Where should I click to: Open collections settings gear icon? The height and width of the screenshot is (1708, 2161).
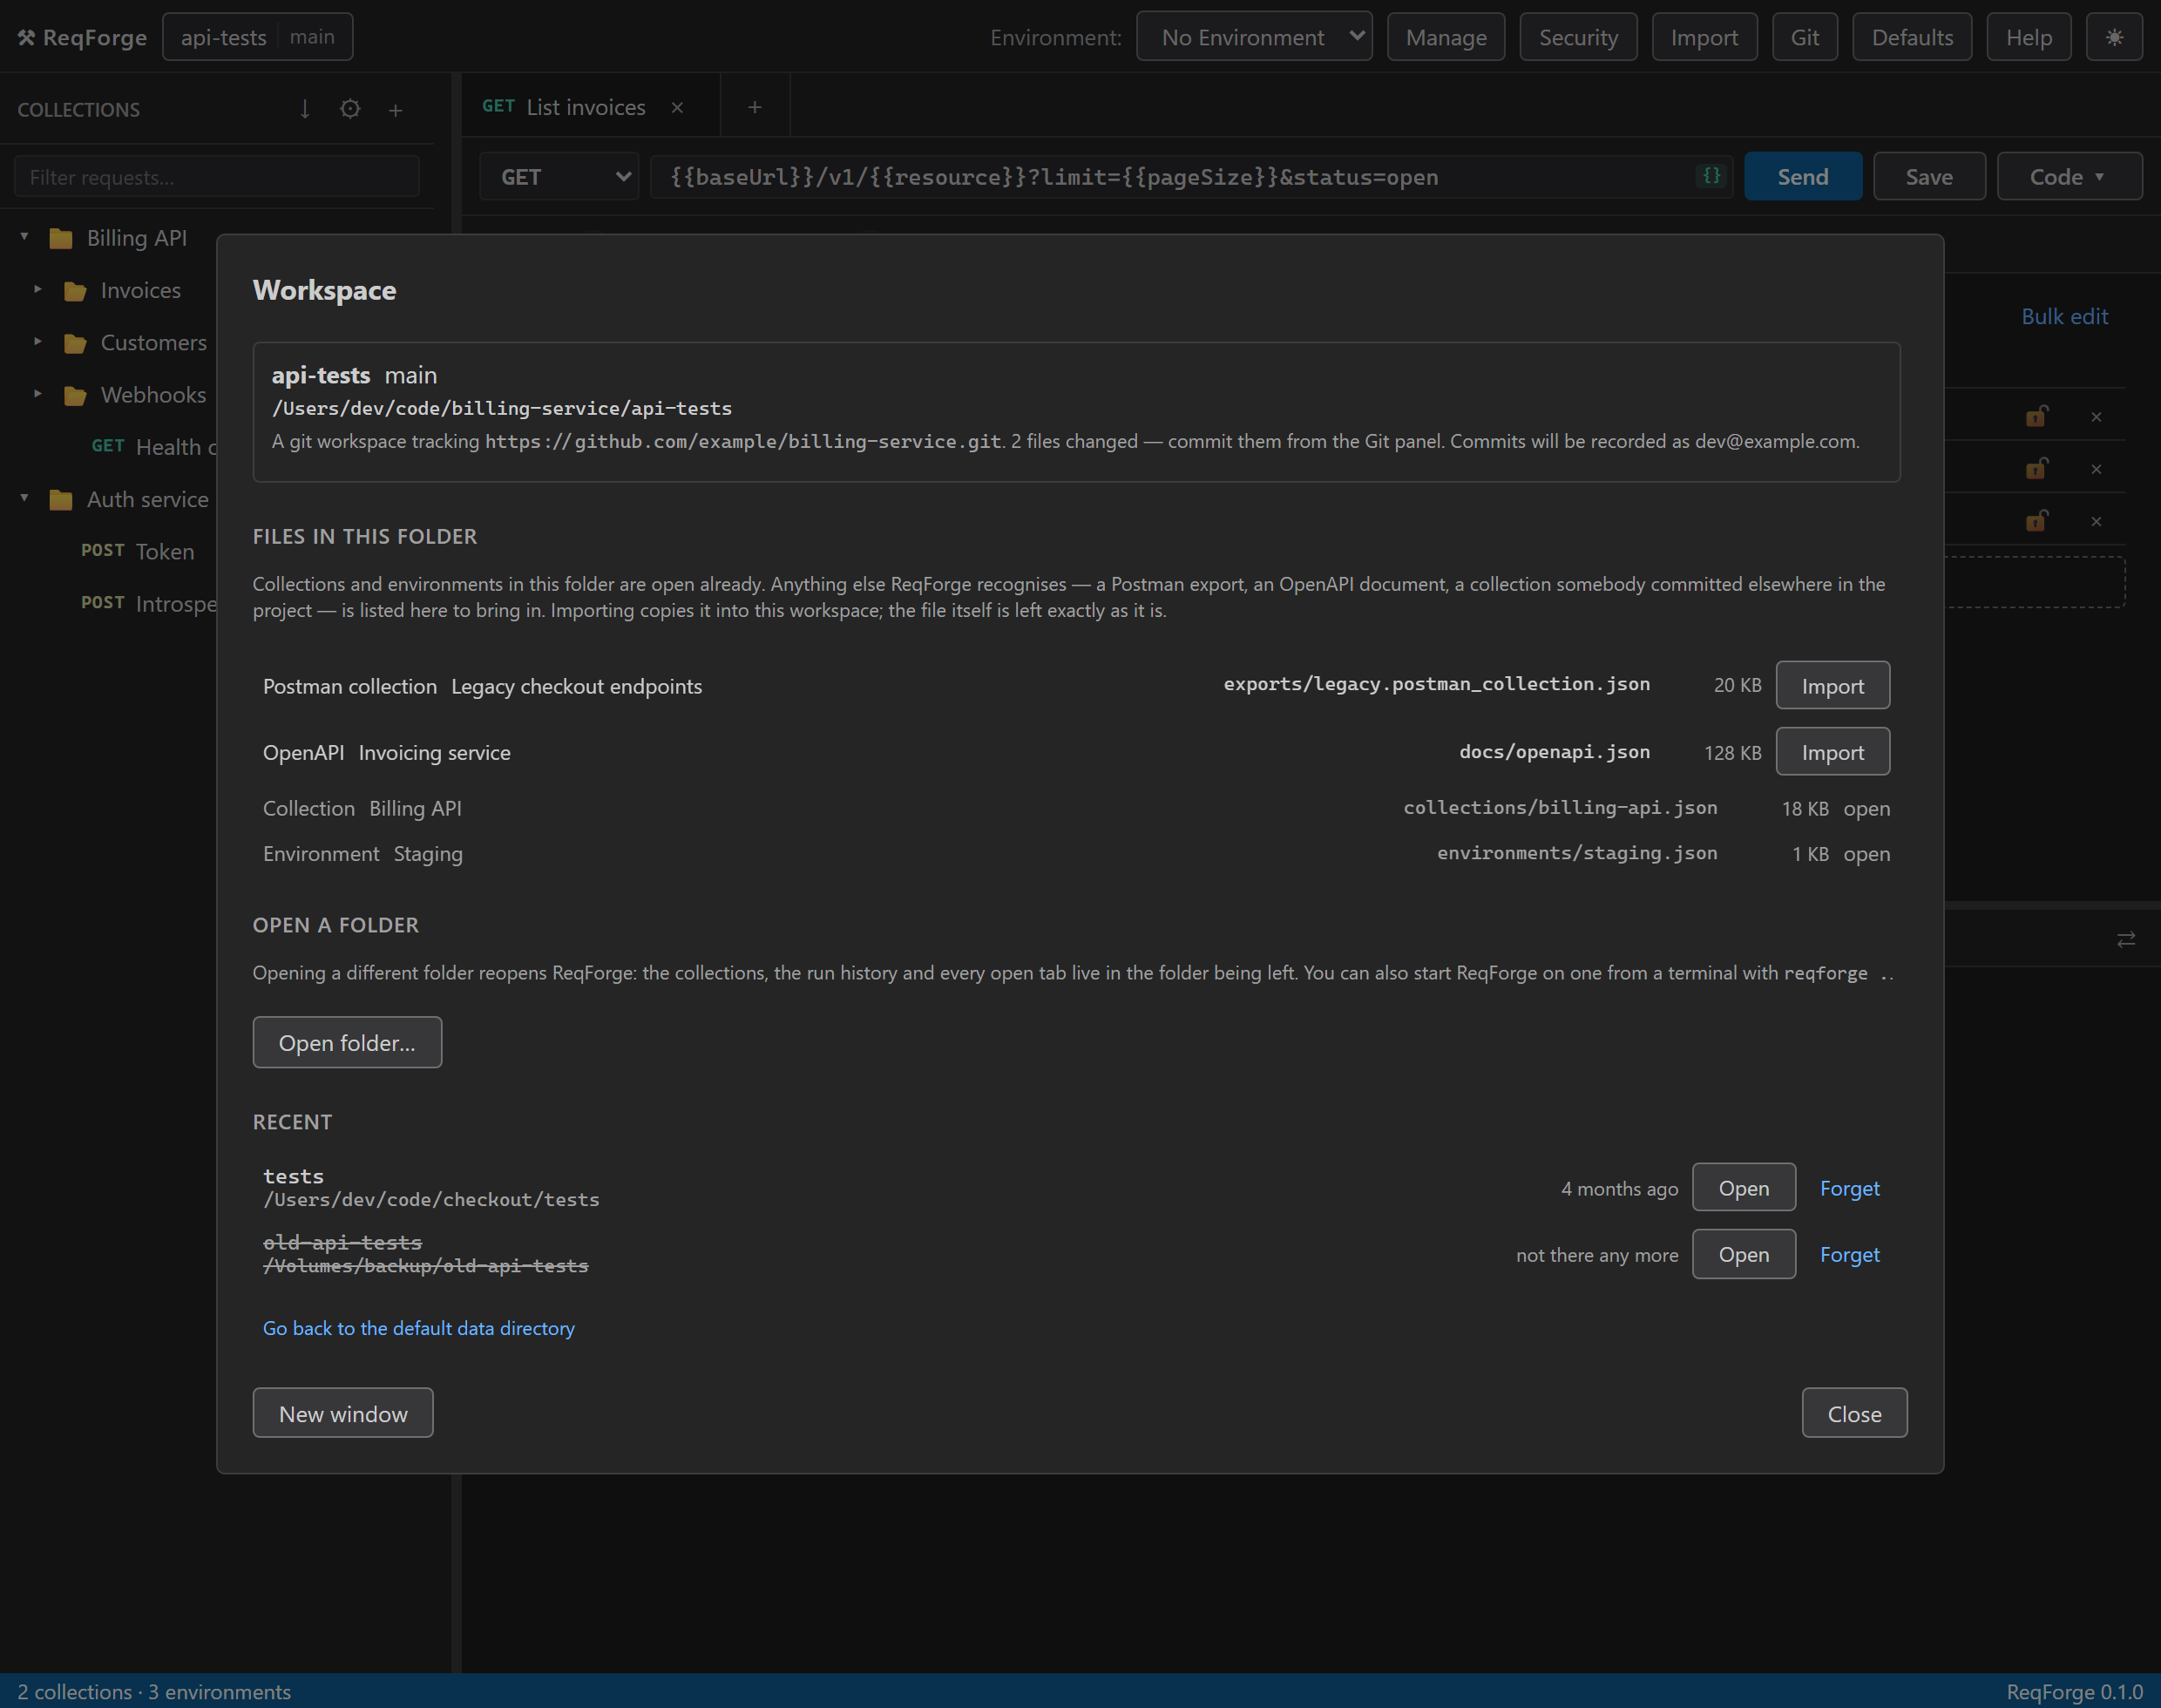tap(350, 109)
